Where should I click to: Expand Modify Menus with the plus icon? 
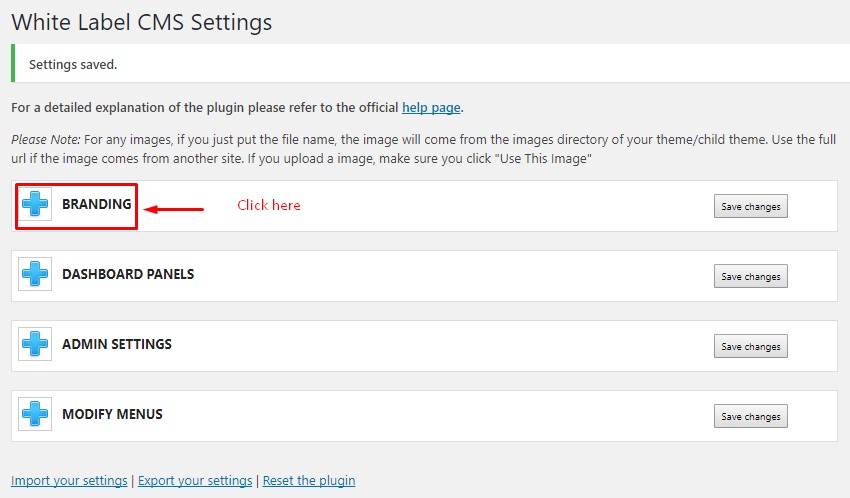tap(35, 413)
